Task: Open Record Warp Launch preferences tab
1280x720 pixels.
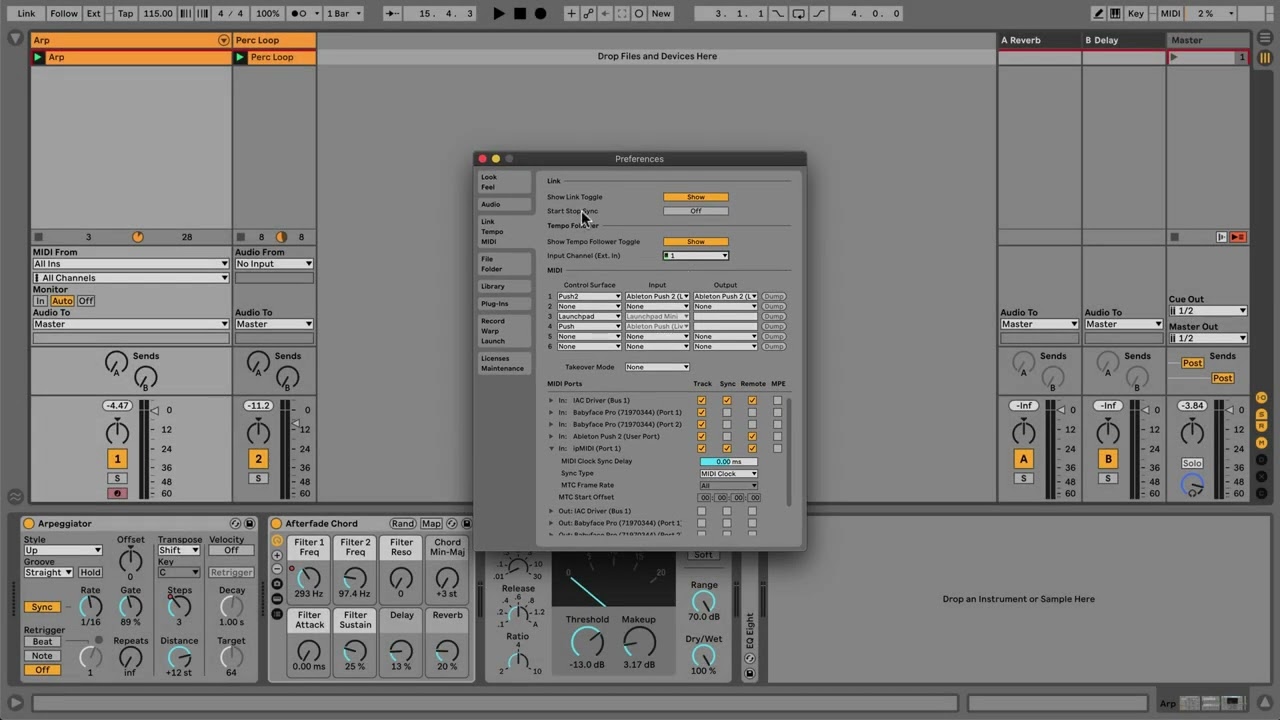Action: pos(502,331)
